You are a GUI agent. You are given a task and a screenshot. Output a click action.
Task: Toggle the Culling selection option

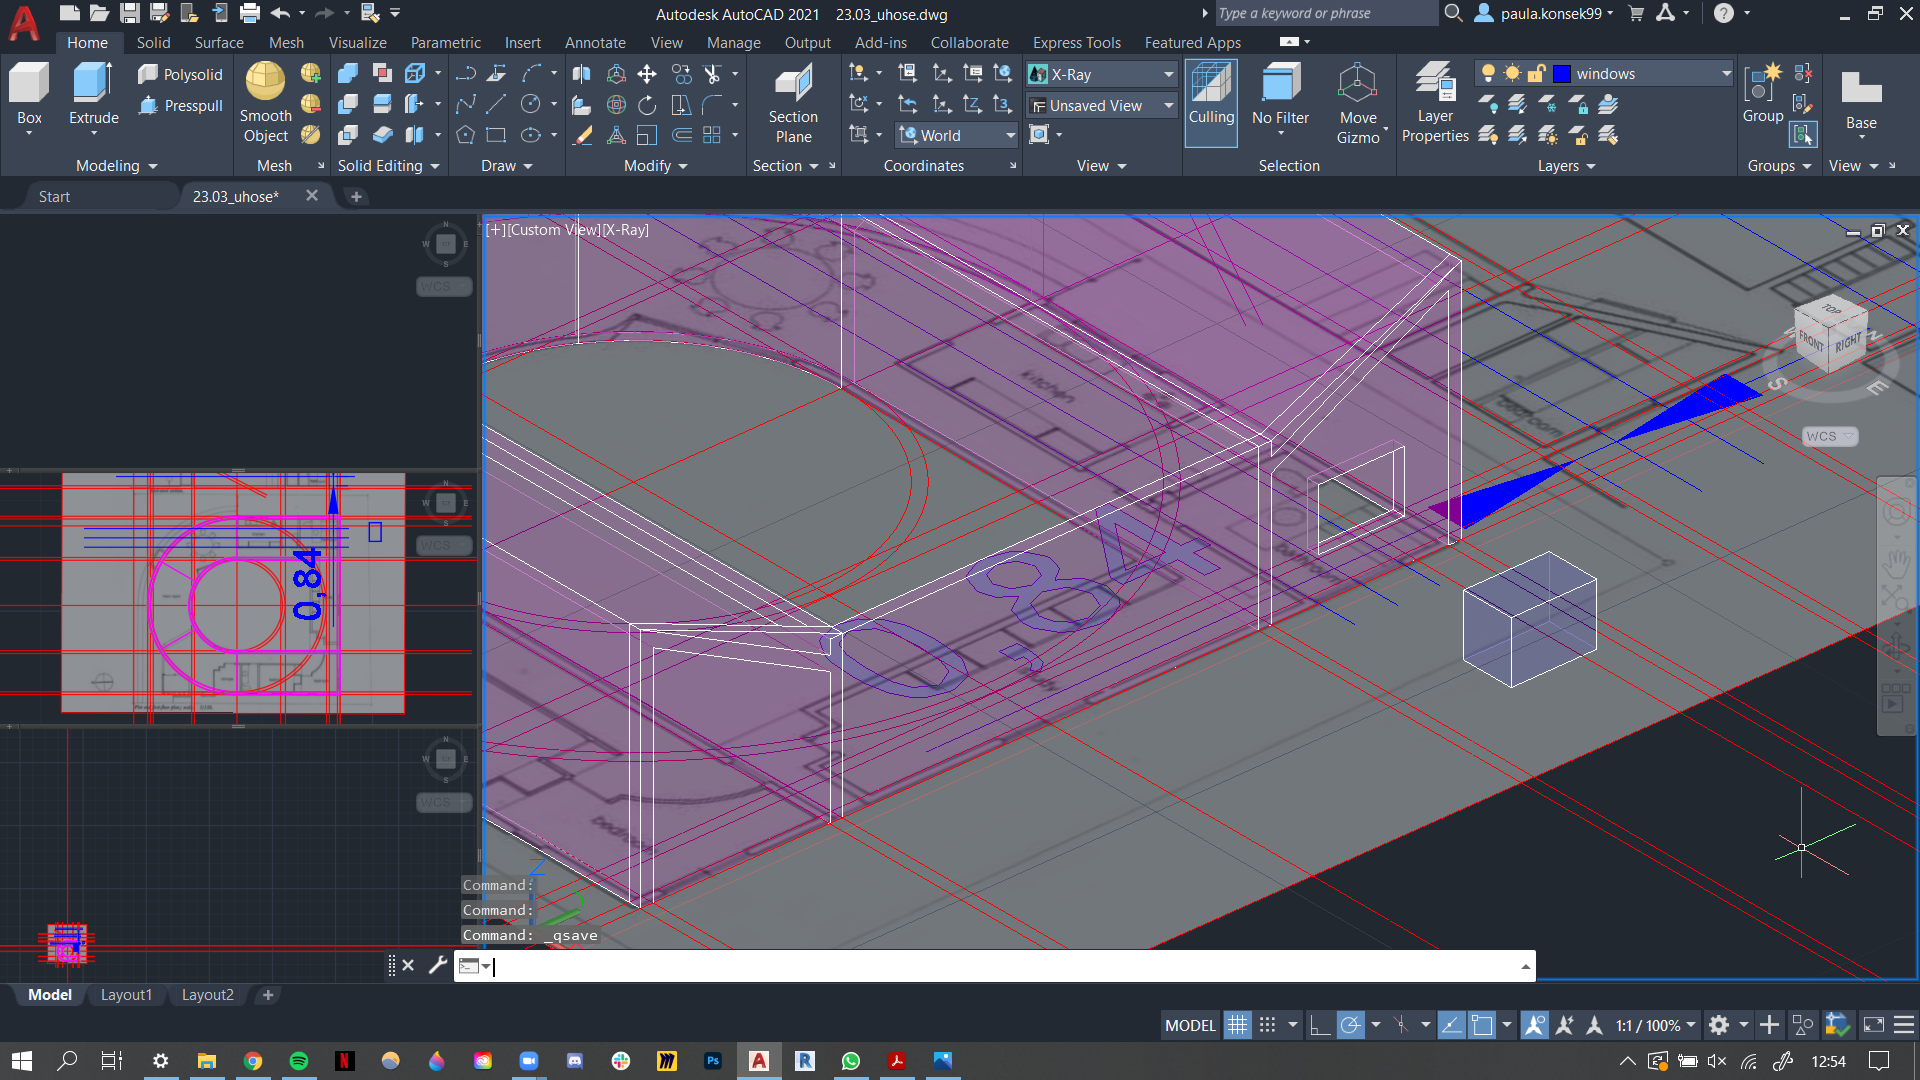pos(1211,103)
